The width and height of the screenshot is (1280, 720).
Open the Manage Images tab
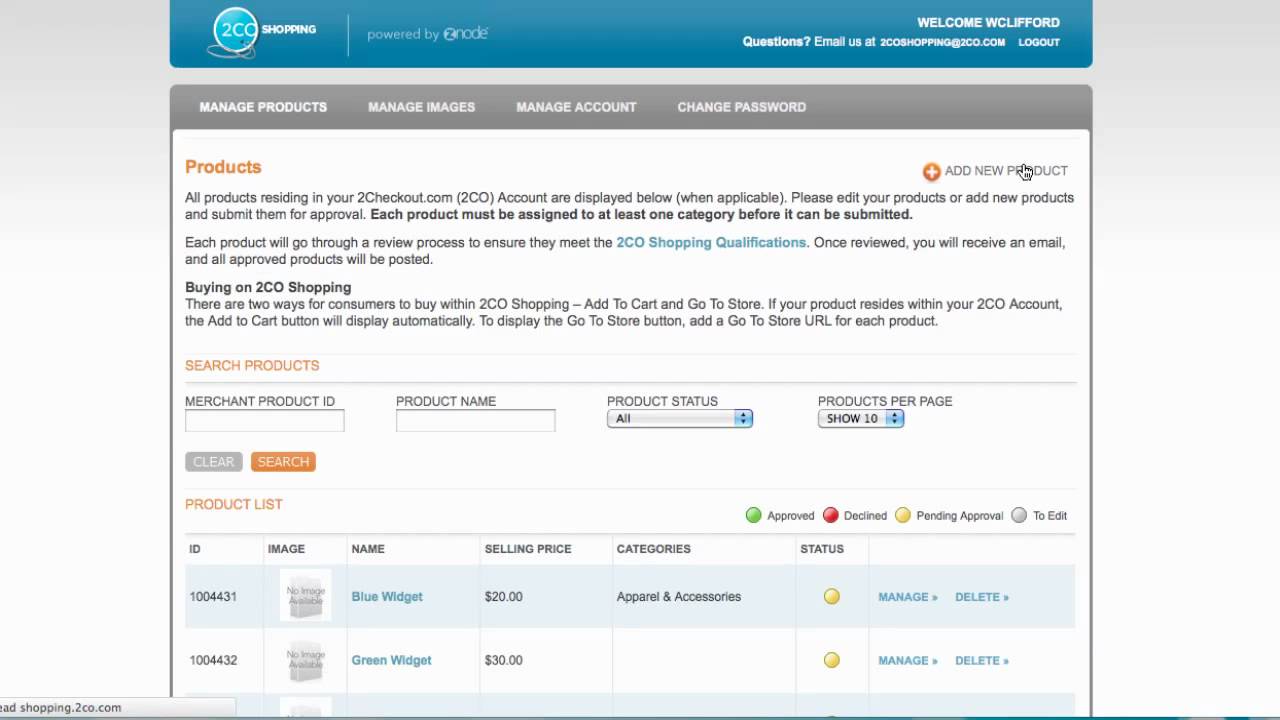(421, 107)
